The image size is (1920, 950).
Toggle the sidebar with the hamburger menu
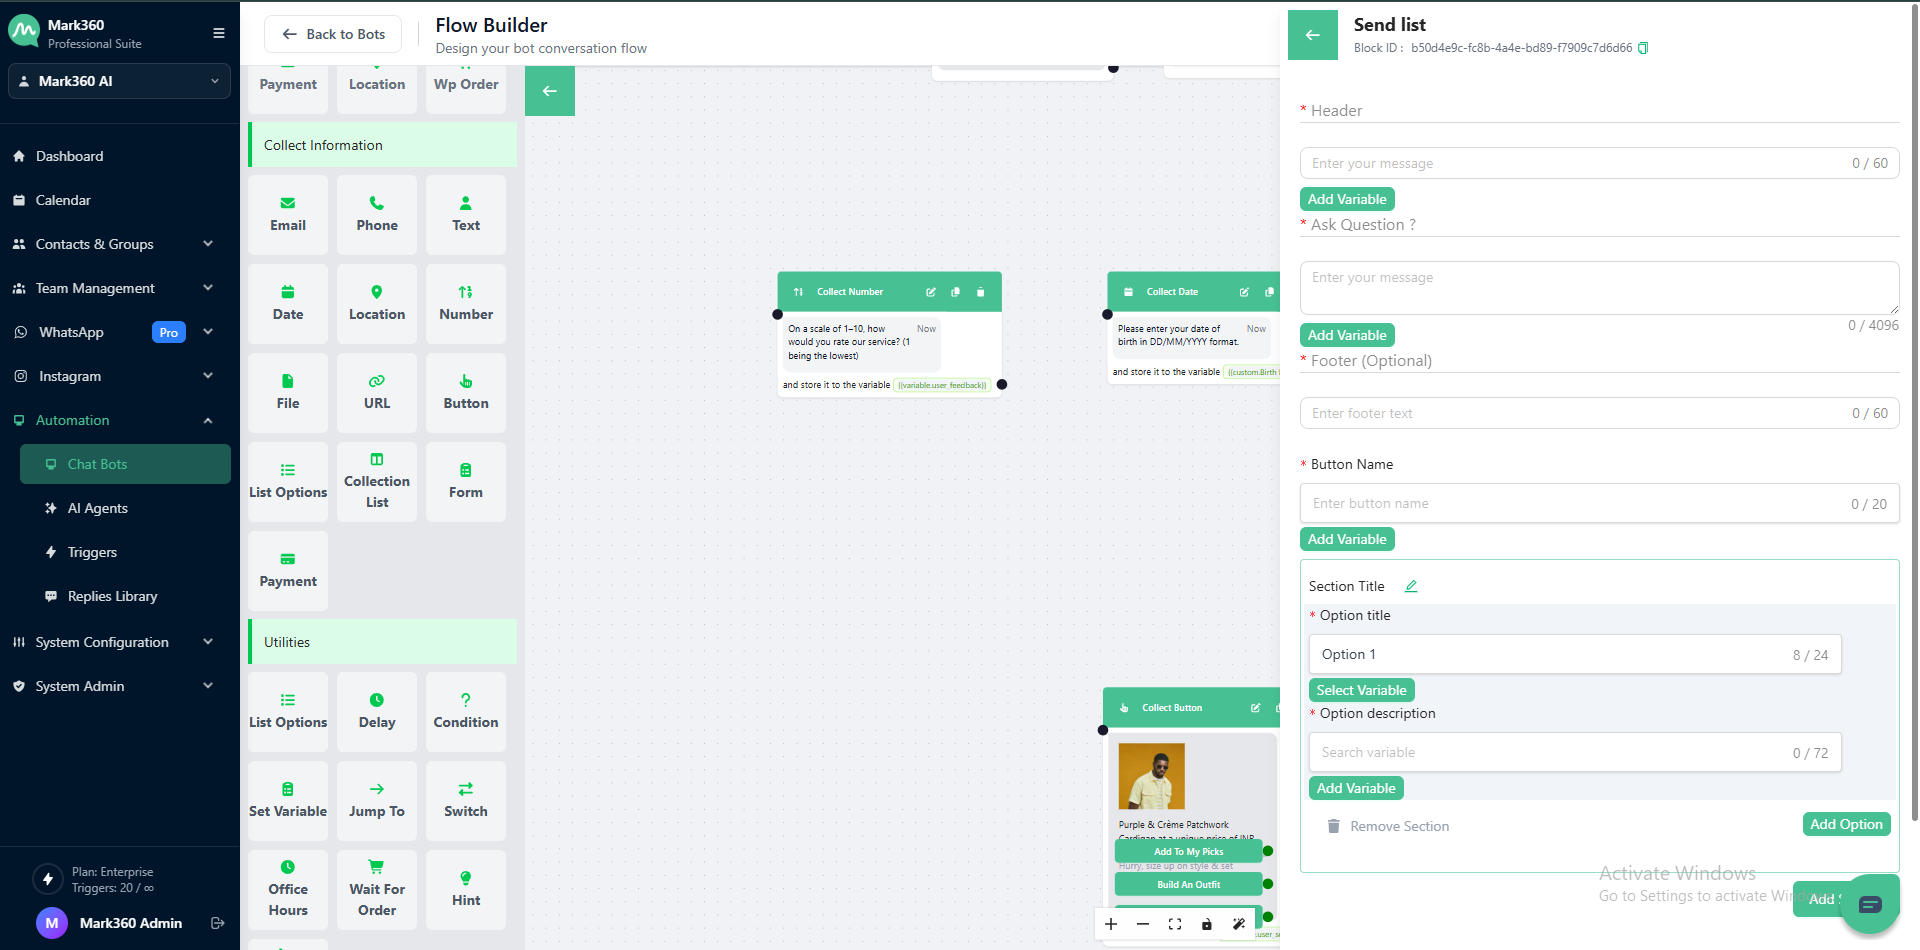[x=218, y=33]
